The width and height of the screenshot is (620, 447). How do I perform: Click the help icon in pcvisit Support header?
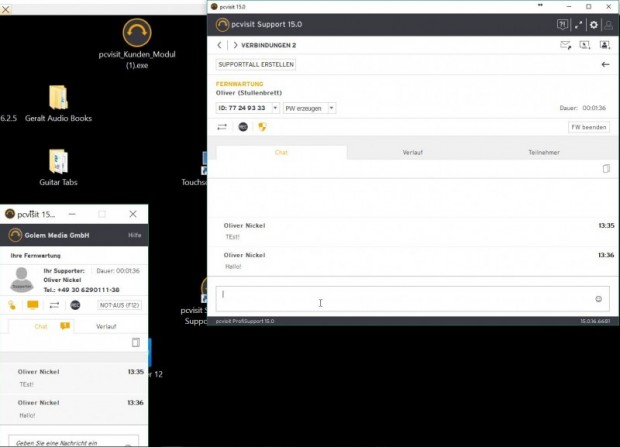(x=562, y=25)
